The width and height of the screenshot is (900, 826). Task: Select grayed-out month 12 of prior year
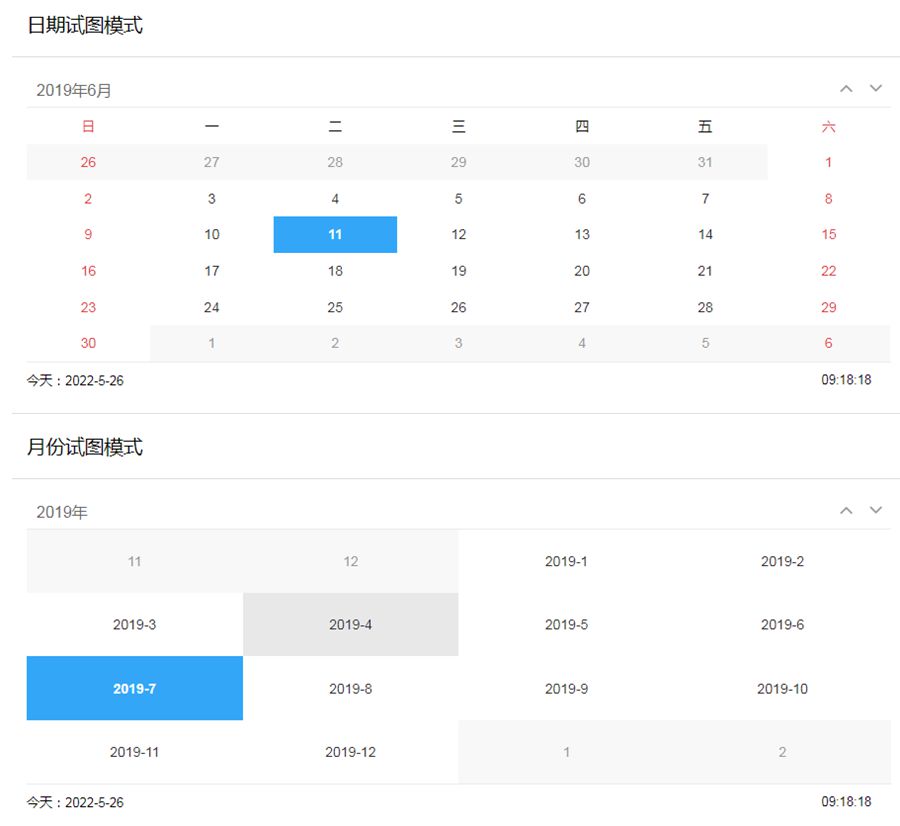pyautogui.click(x=350, y=561)
